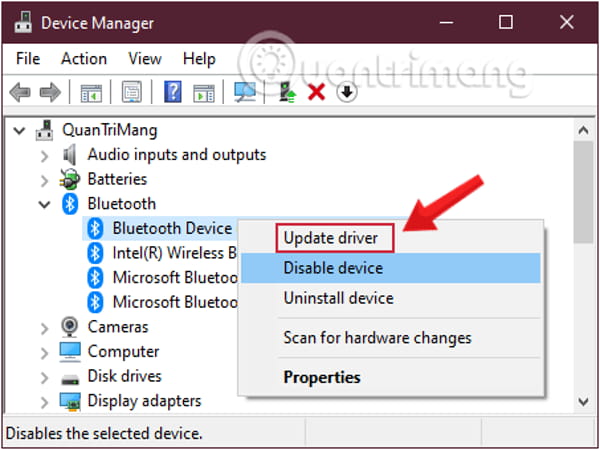Select the Disk drives label
Screen dimensions: 600x450
[x=124, y=376]
